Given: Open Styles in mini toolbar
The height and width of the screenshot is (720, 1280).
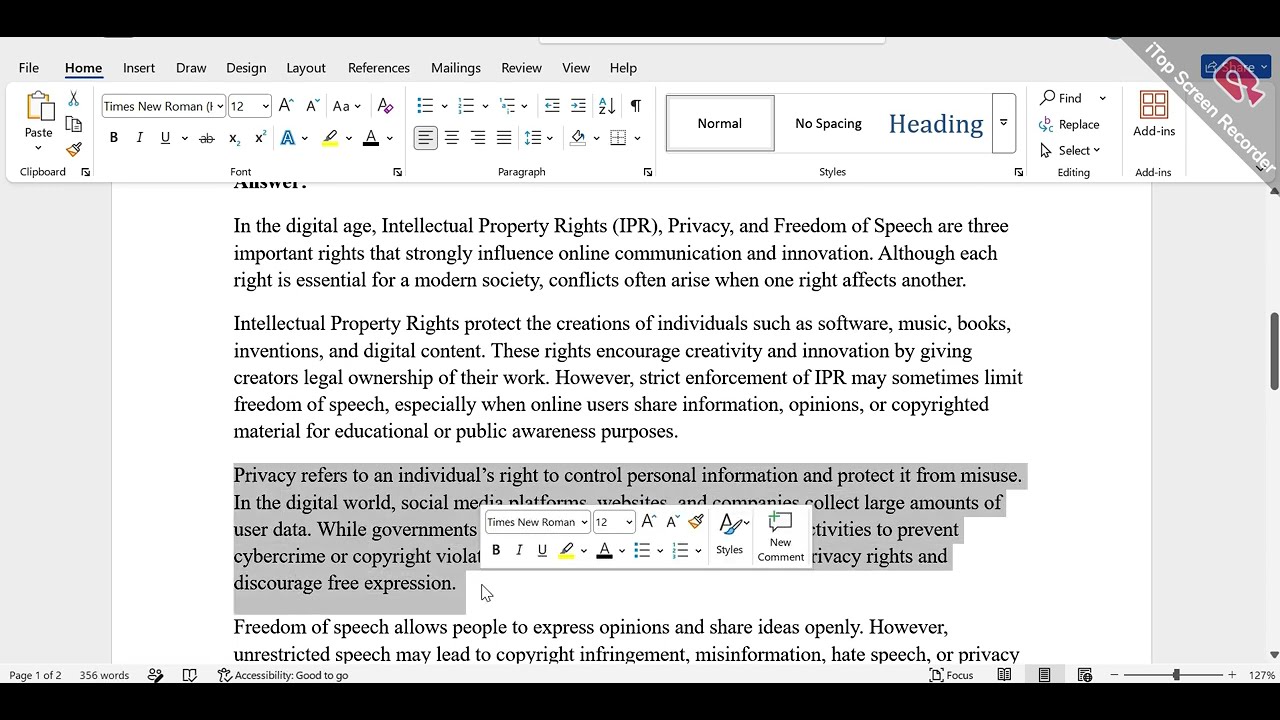Looking at the screenshot, I should click(730, 535).
